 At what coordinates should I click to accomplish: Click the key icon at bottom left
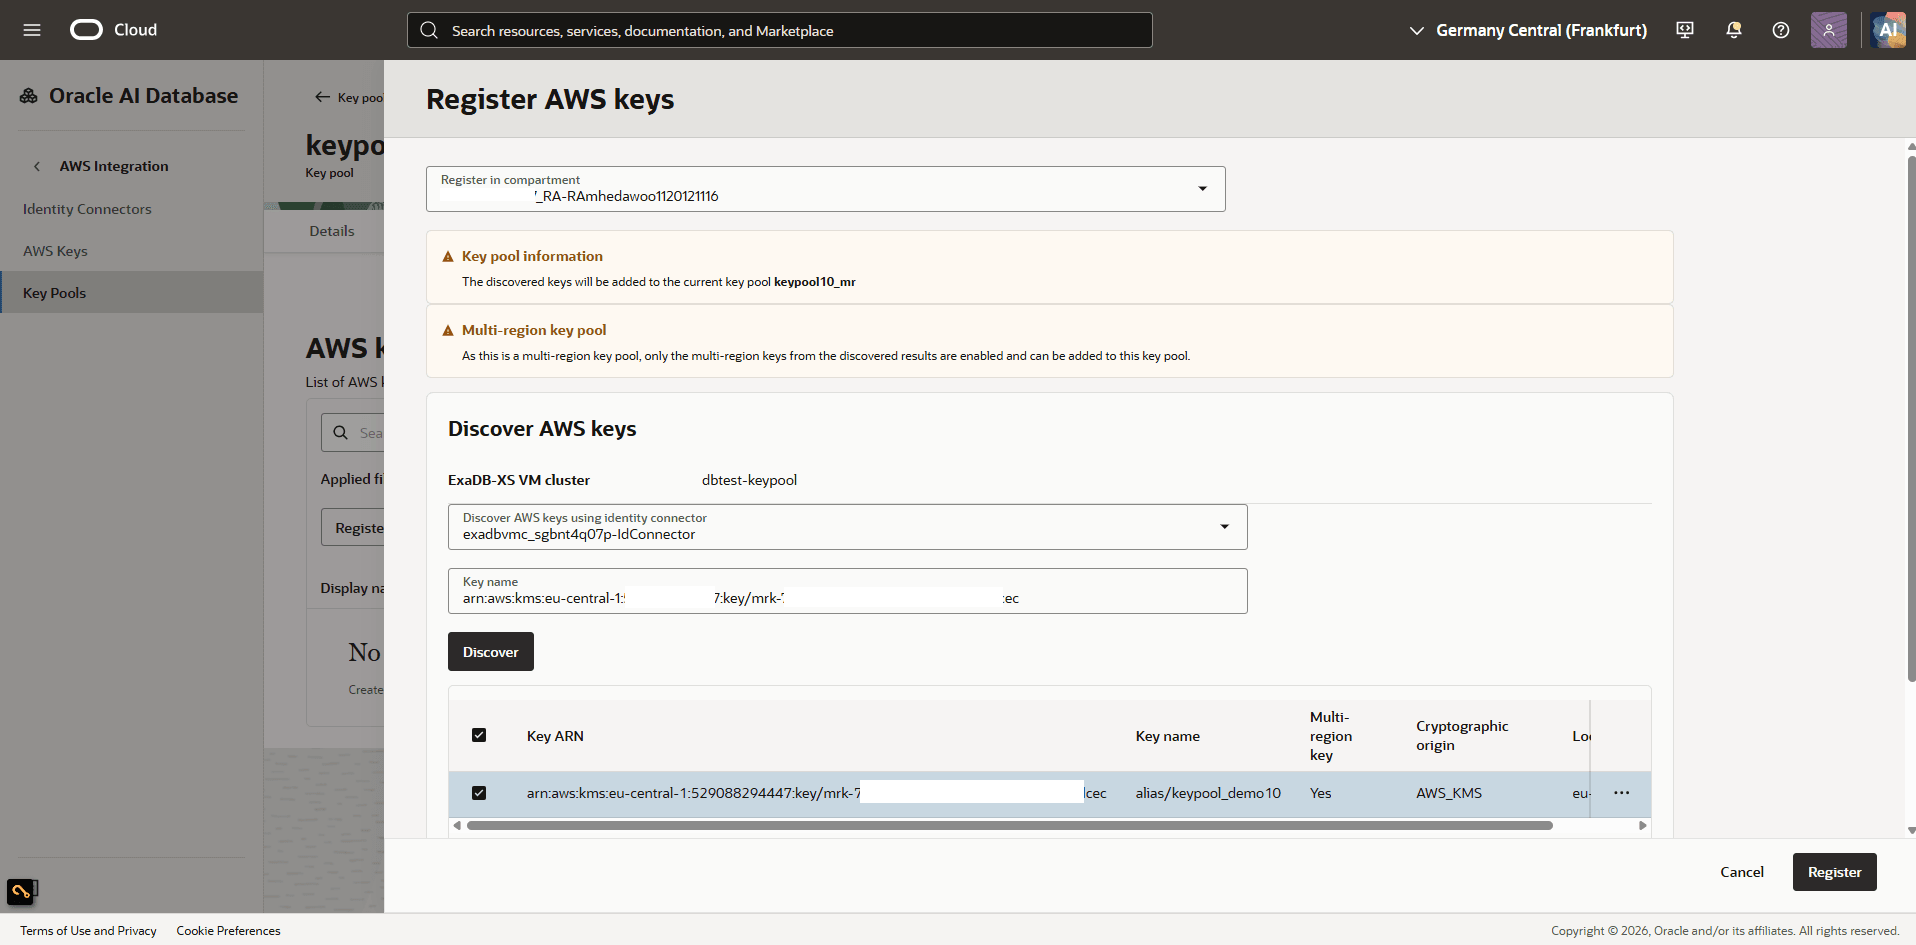pyautogui.click(x=21, y=891)
